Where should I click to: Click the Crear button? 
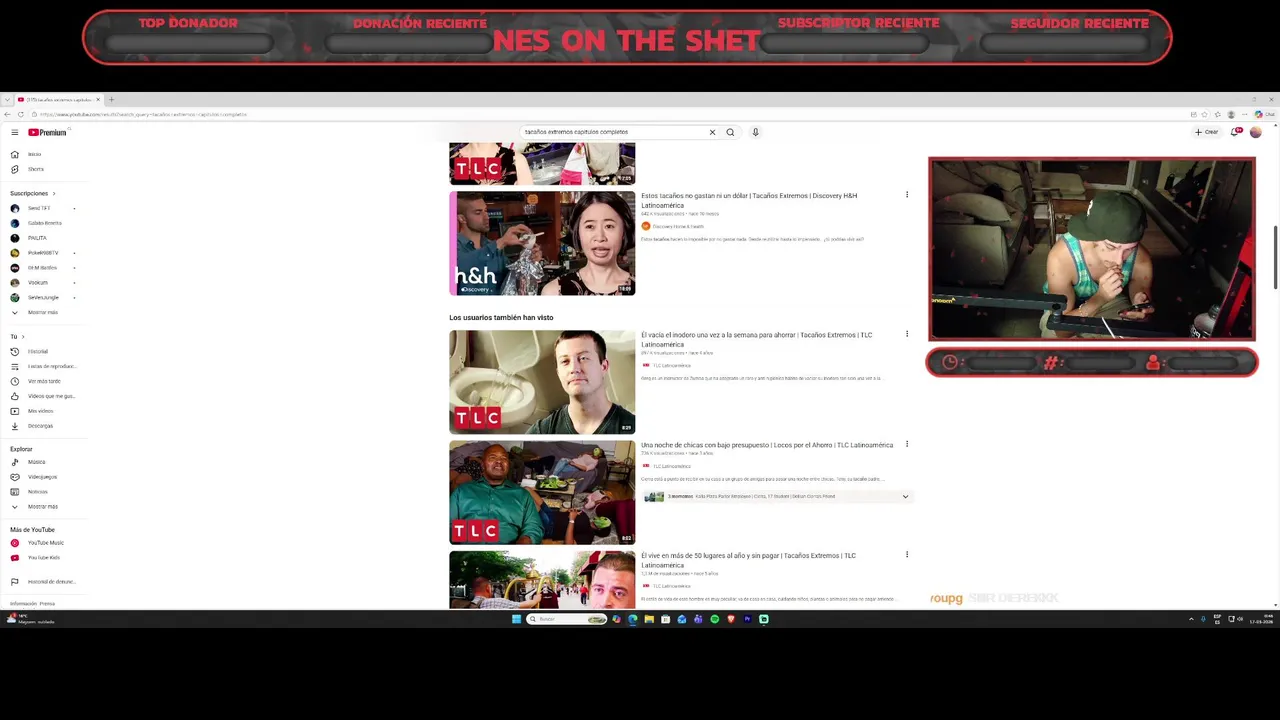(x=1206, y=132)
